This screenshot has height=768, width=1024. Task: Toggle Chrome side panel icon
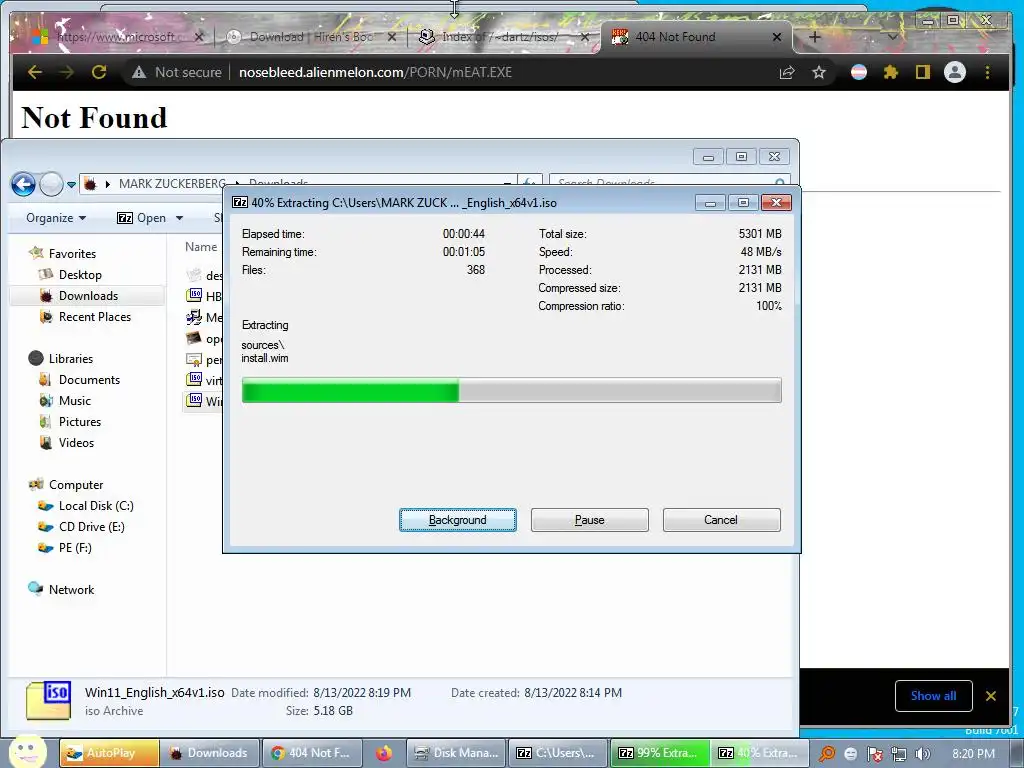pyautogui.click(x=922, y=72)
